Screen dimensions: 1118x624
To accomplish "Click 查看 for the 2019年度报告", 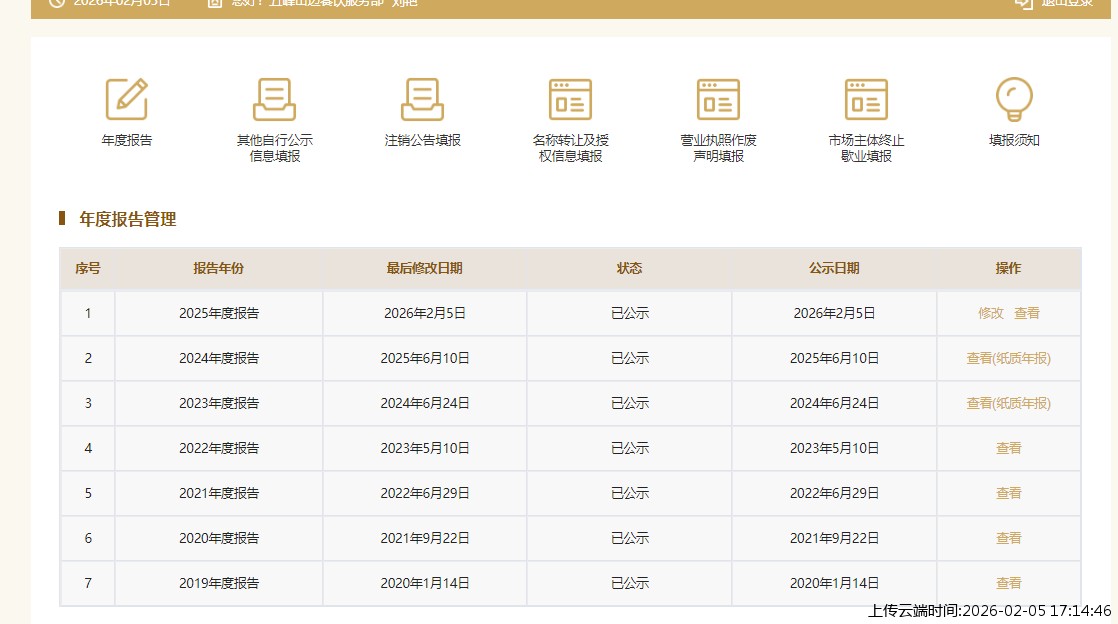I will [1008, 583].
